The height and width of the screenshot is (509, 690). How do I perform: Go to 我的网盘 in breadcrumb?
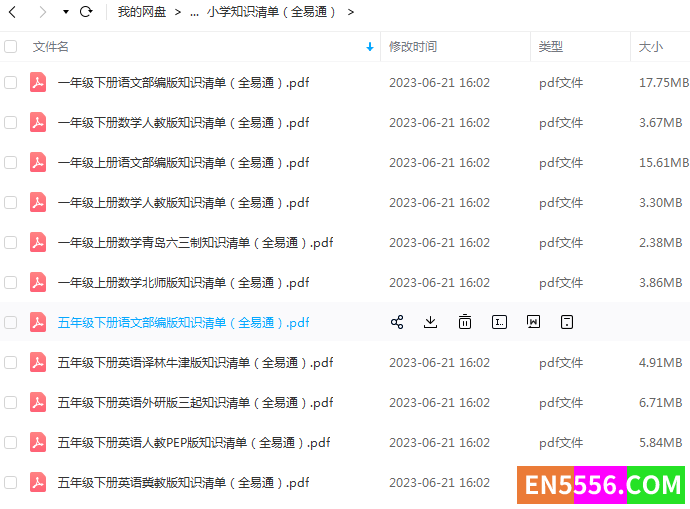tap(141, 12)
